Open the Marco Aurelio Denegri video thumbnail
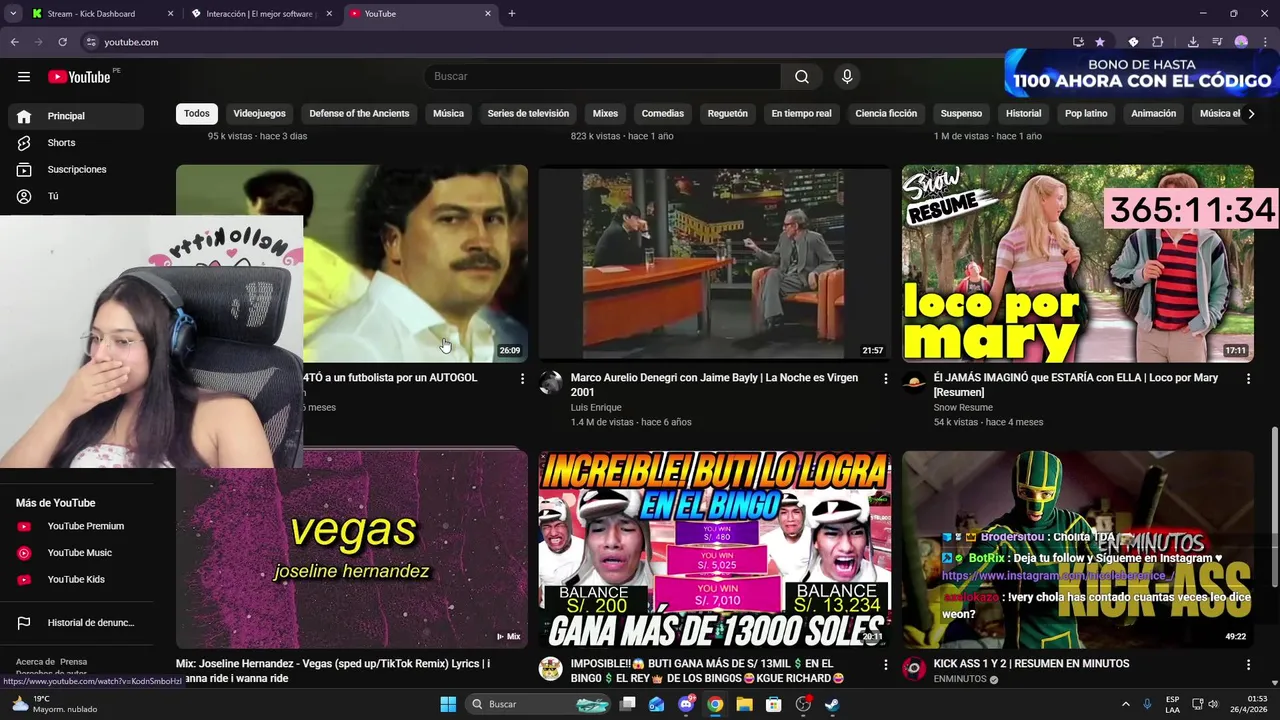 (x=715, y=263)
